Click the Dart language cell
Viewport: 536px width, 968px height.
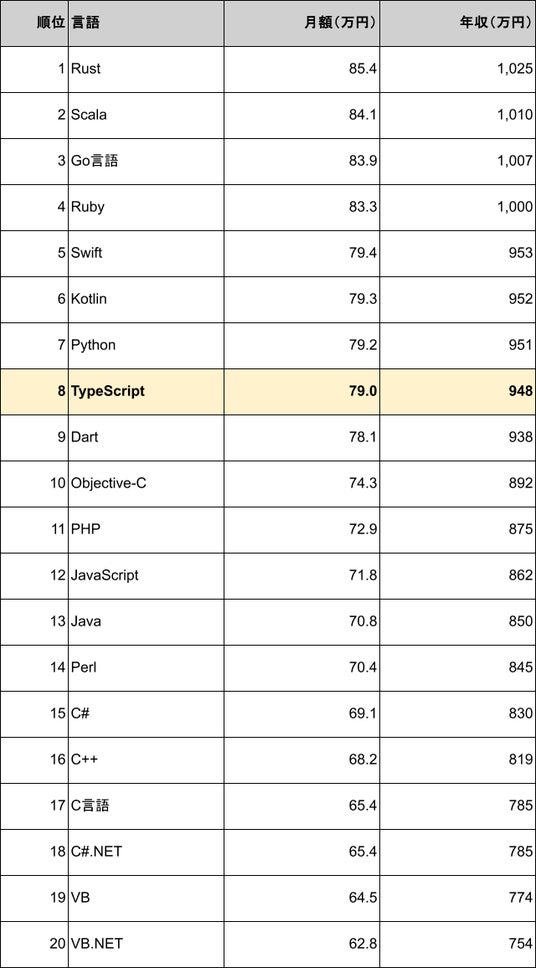tap(146, 438)
